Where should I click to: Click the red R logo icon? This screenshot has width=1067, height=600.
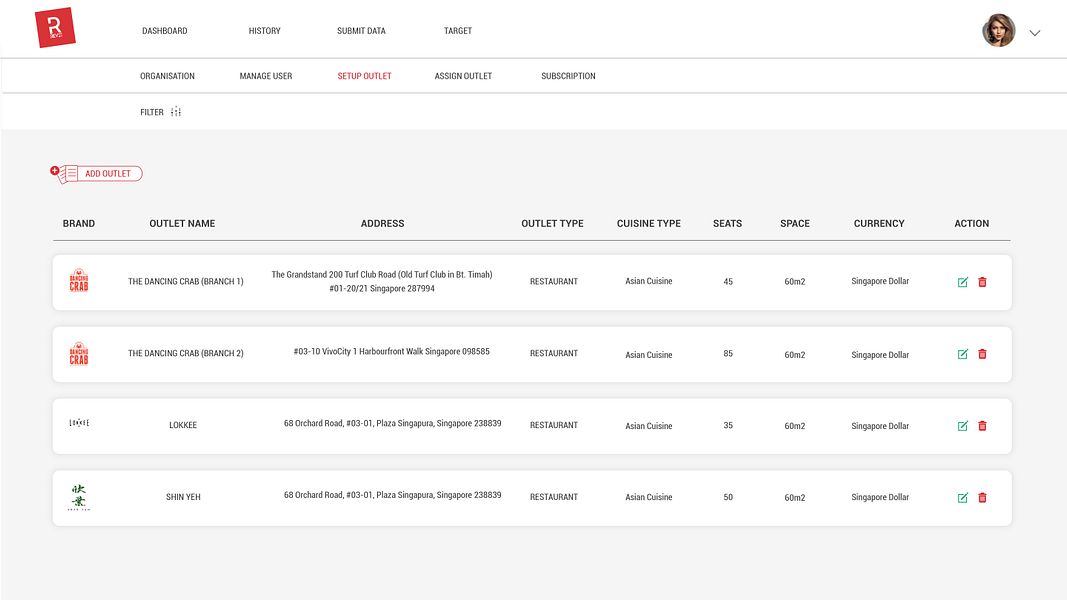[x=55, y=28]
